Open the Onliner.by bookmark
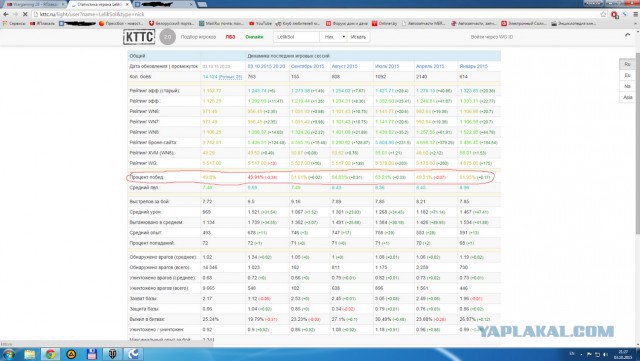Viewport: 640px width, 361px height. (x=384, y=24)
